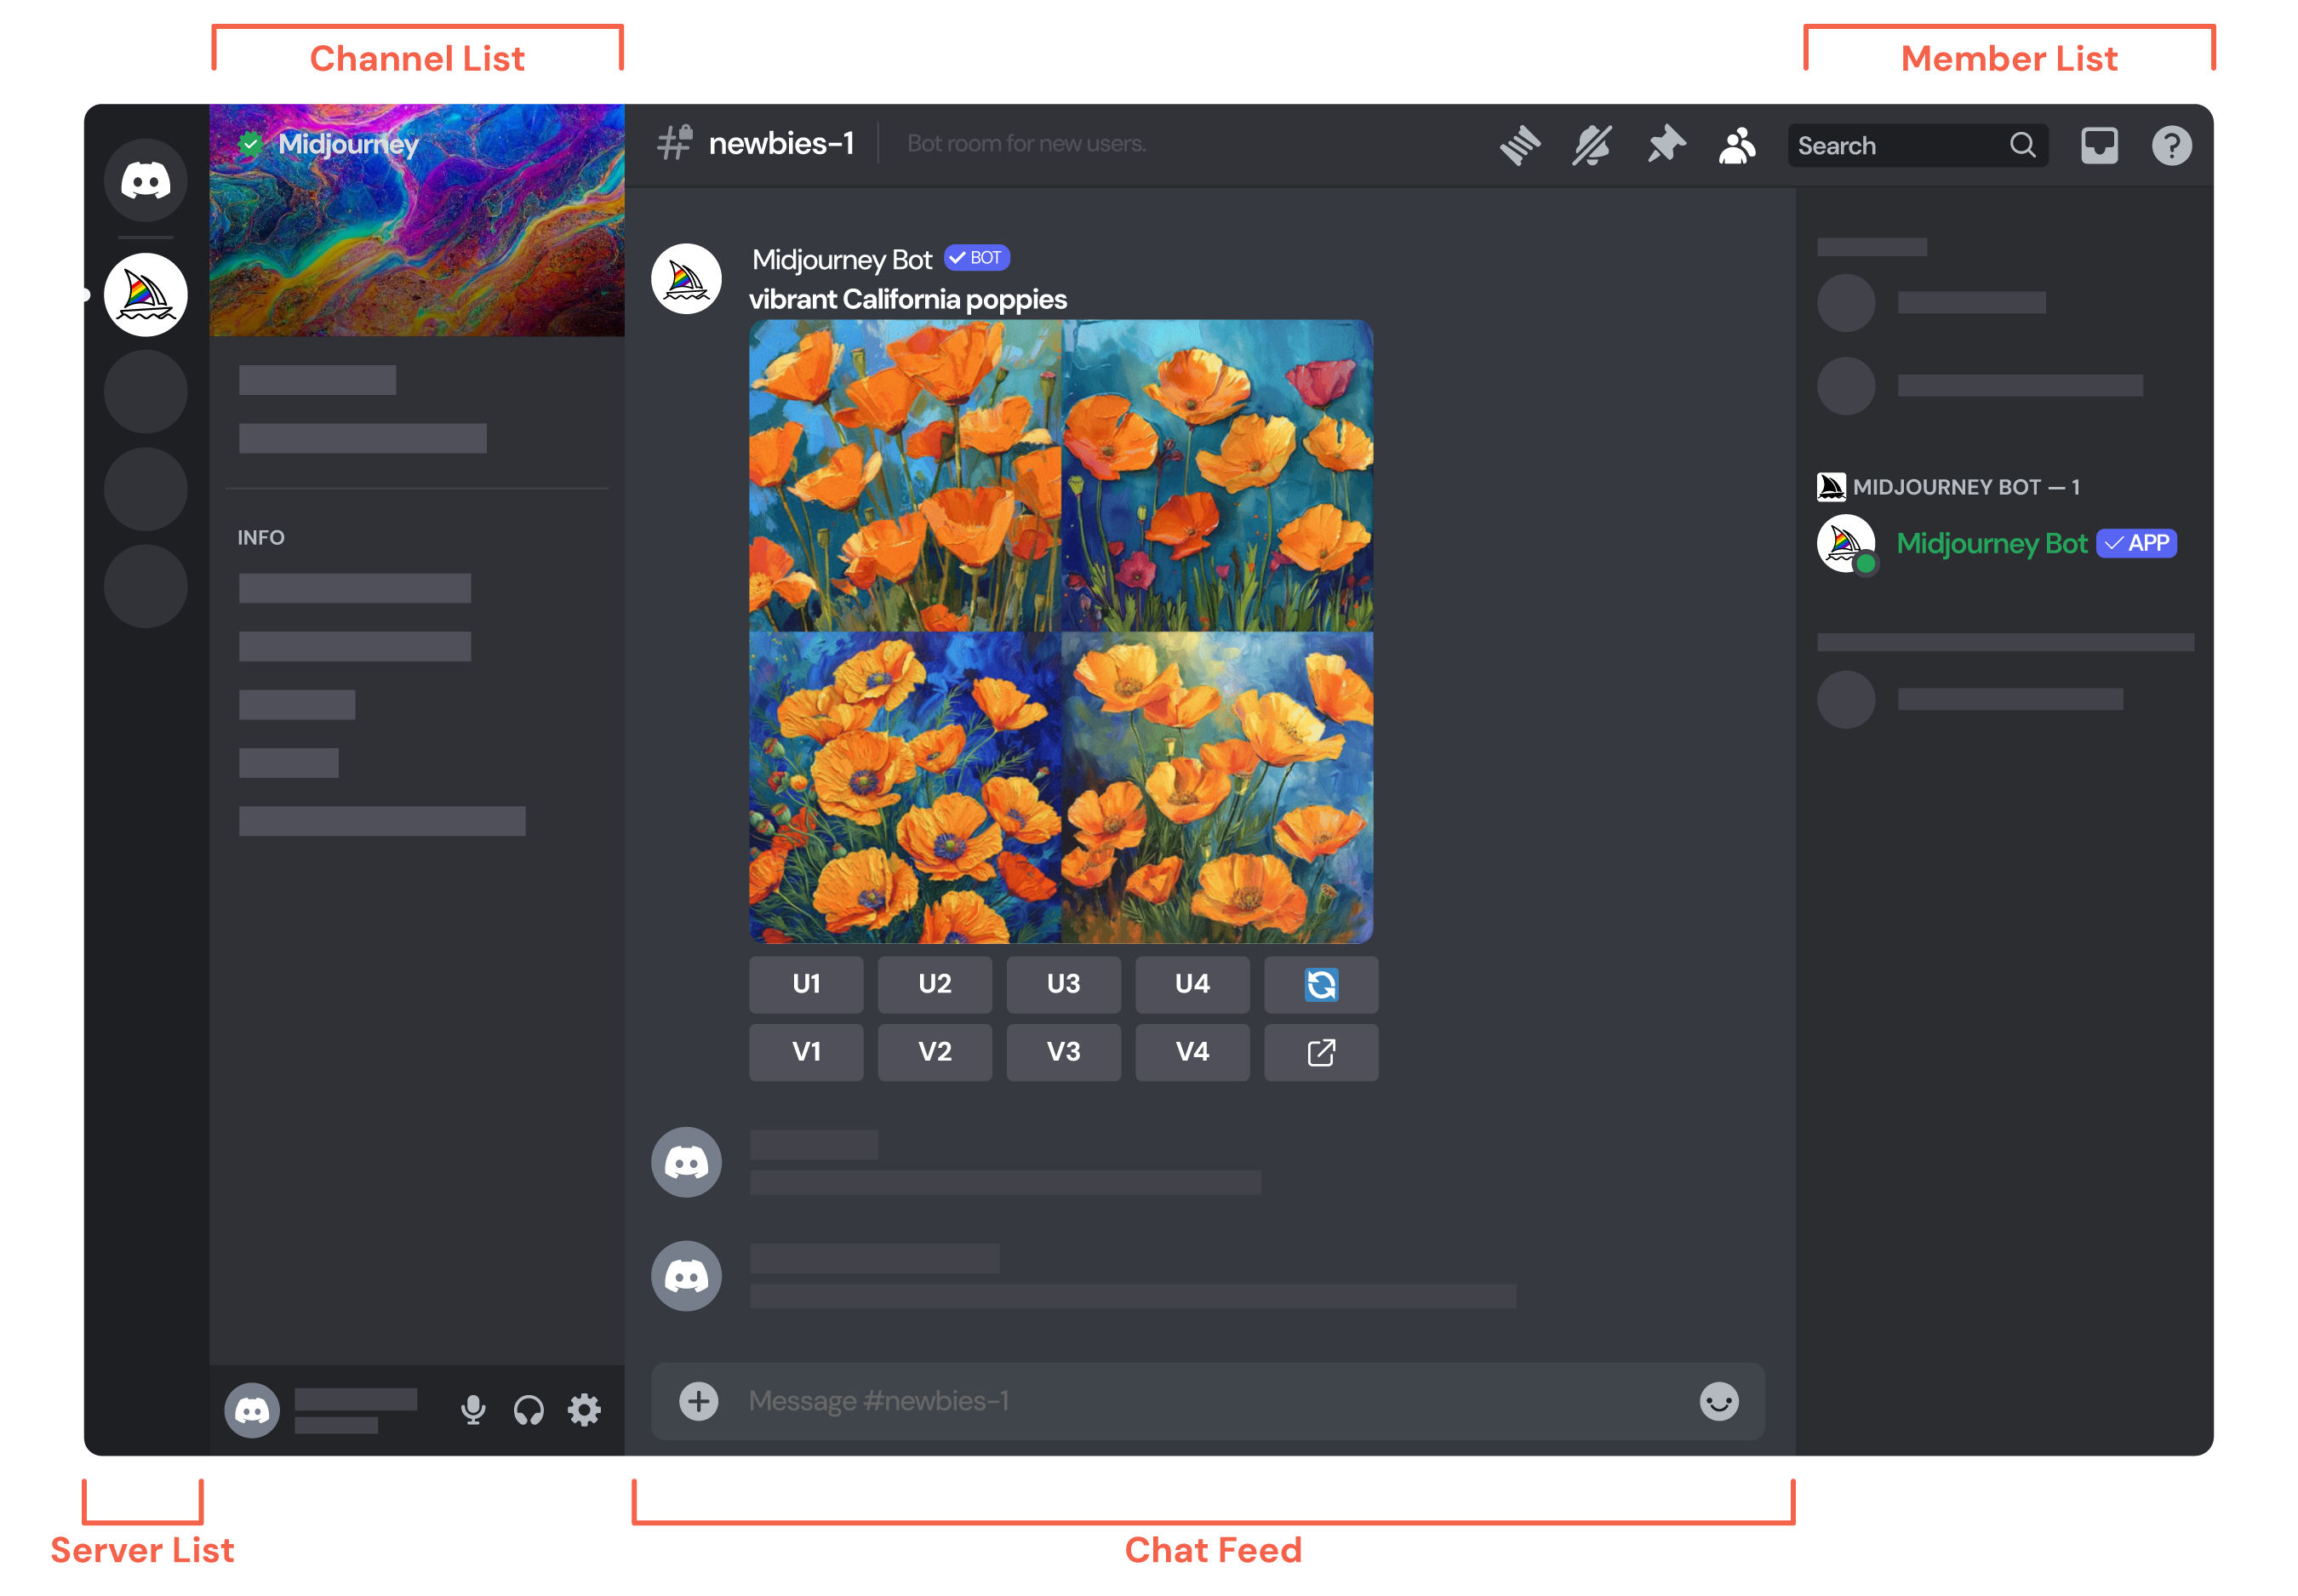Click the U1 upscale button
Viewport: 2298px width, 1596px height.
click(x=806, y=985)
